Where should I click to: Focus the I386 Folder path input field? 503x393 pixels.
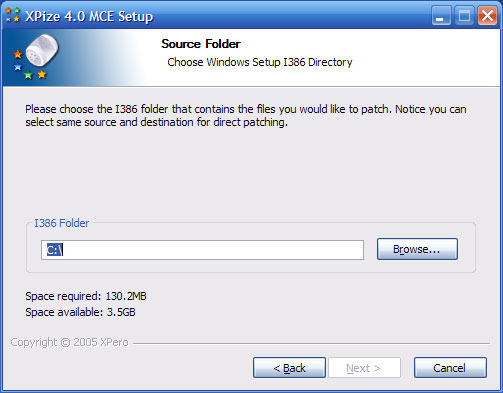202,250
